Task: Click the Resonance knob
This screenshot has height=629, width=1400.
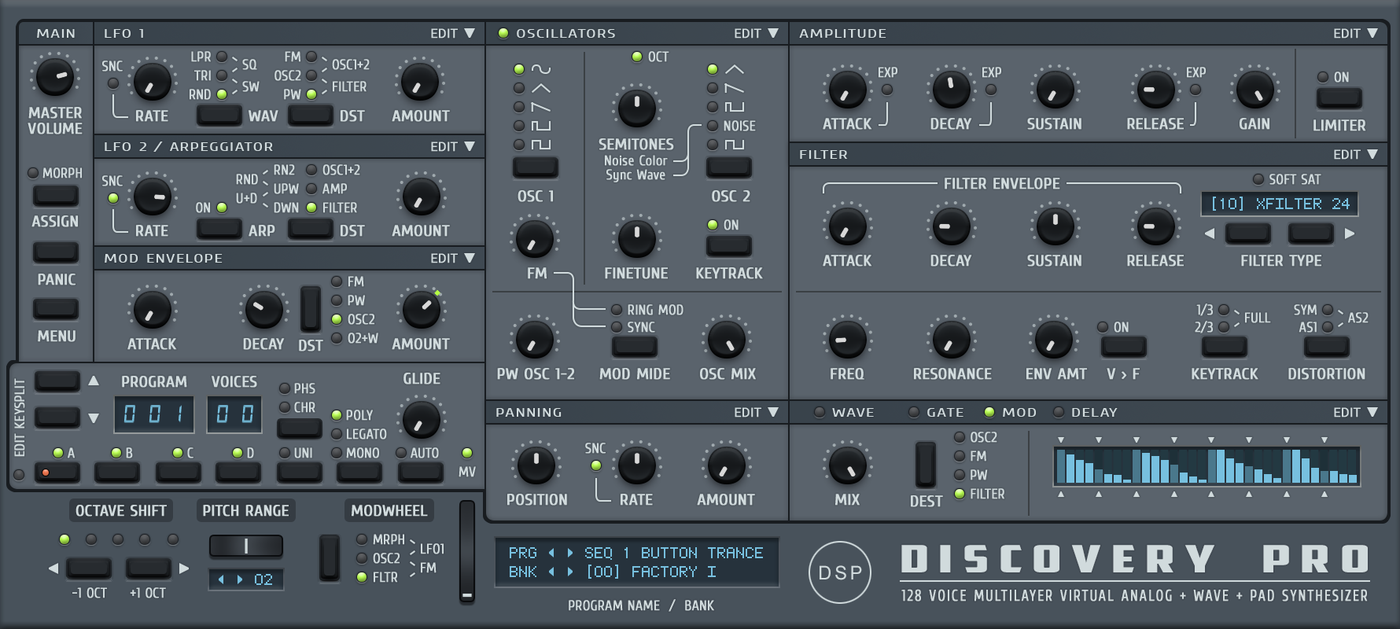Action: [951, 339]
